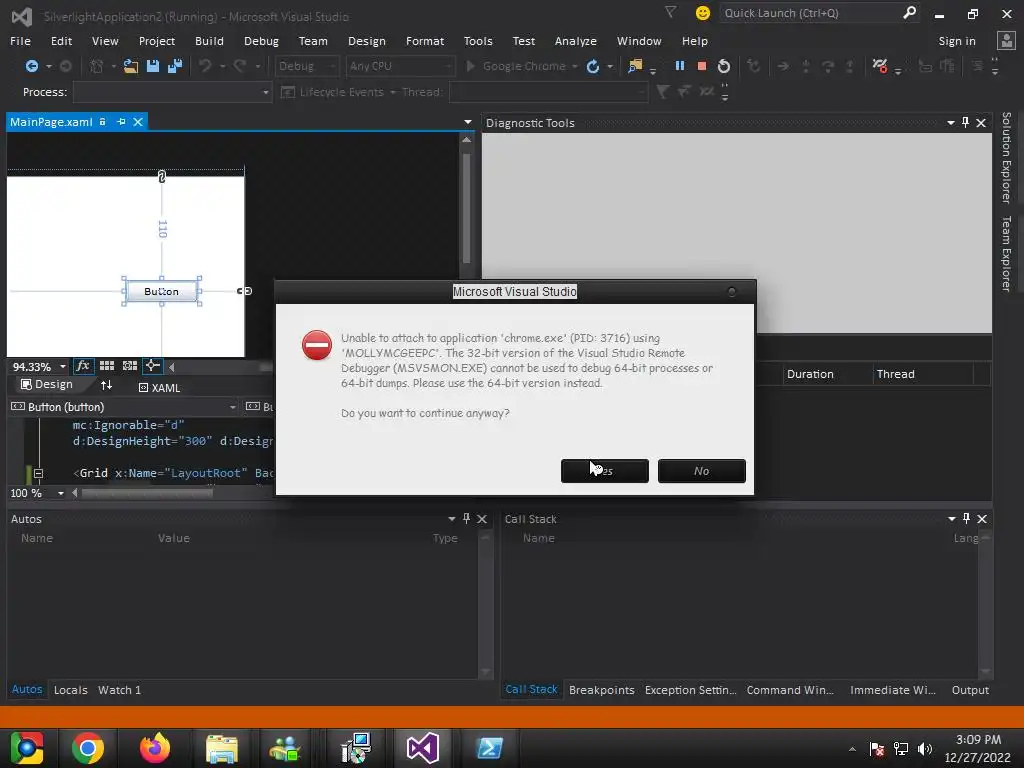Expand the Button (button) element dropdown

pos(232,407)
